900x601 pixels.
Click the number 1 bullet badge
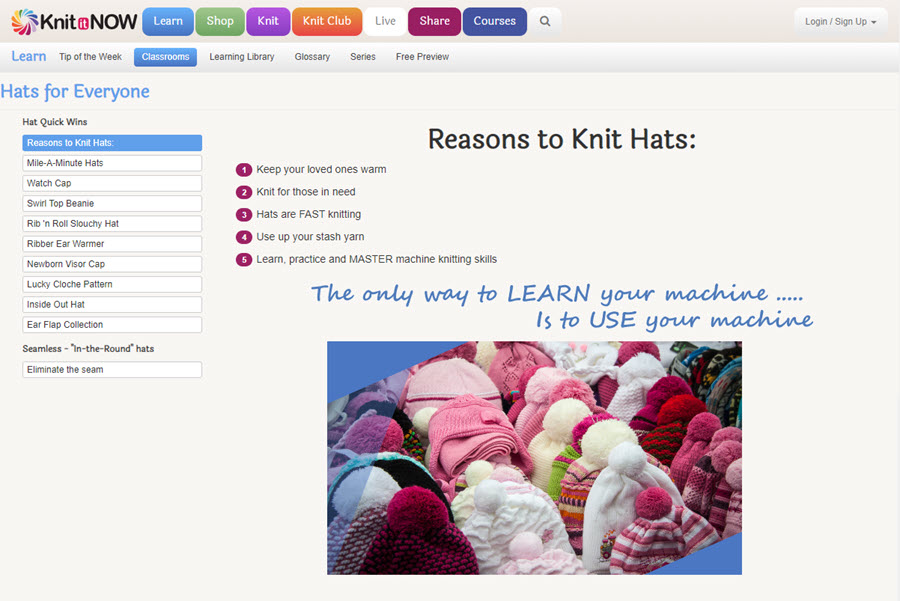[x=244, y=170]
